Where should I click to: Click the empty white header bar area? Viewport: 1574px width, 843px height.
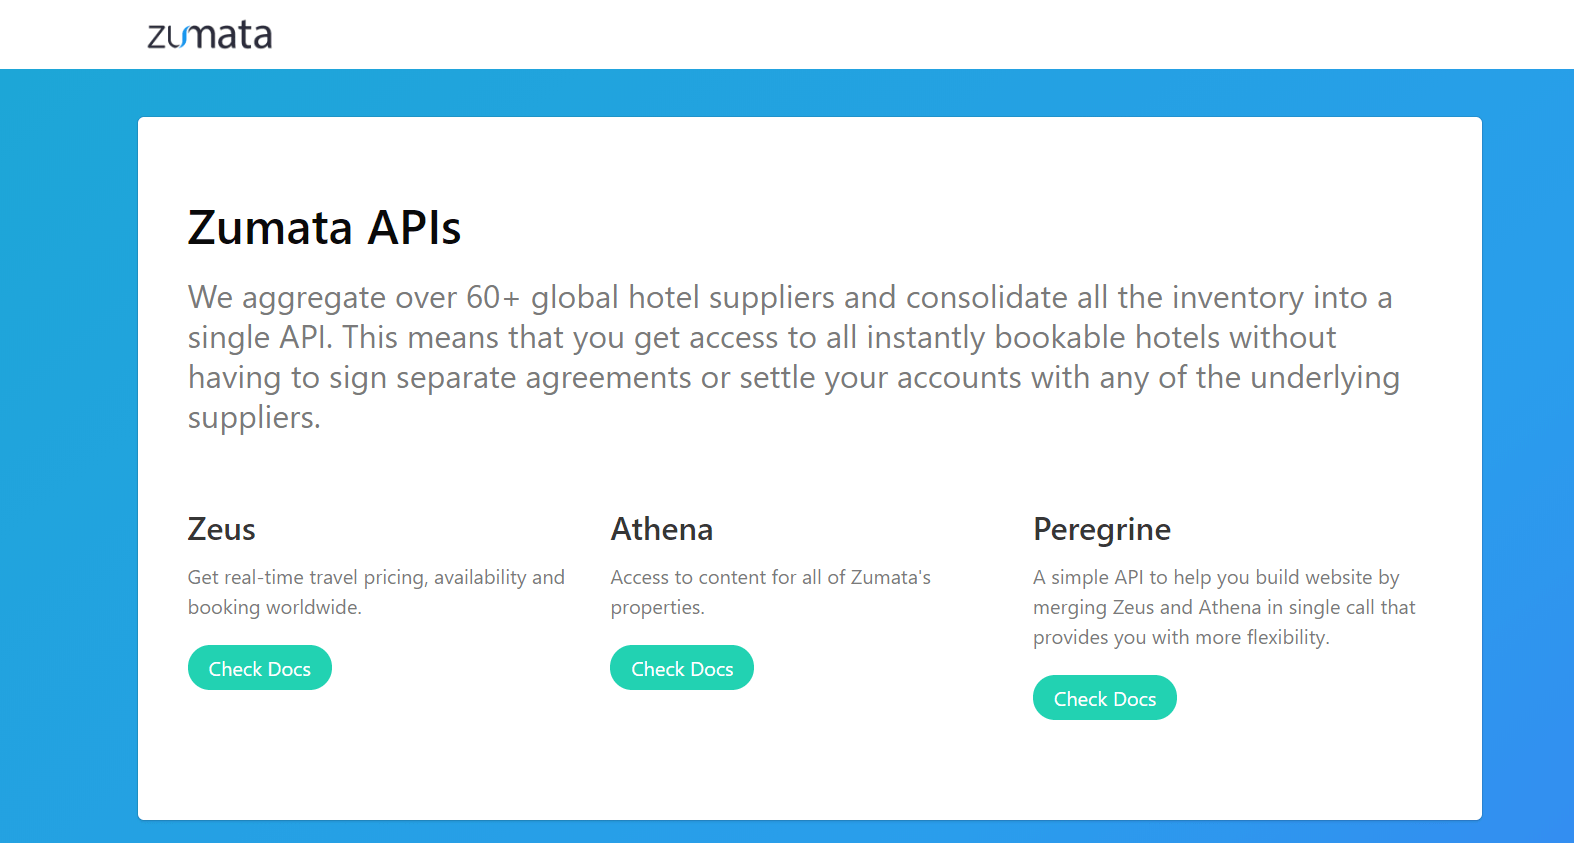900,34
